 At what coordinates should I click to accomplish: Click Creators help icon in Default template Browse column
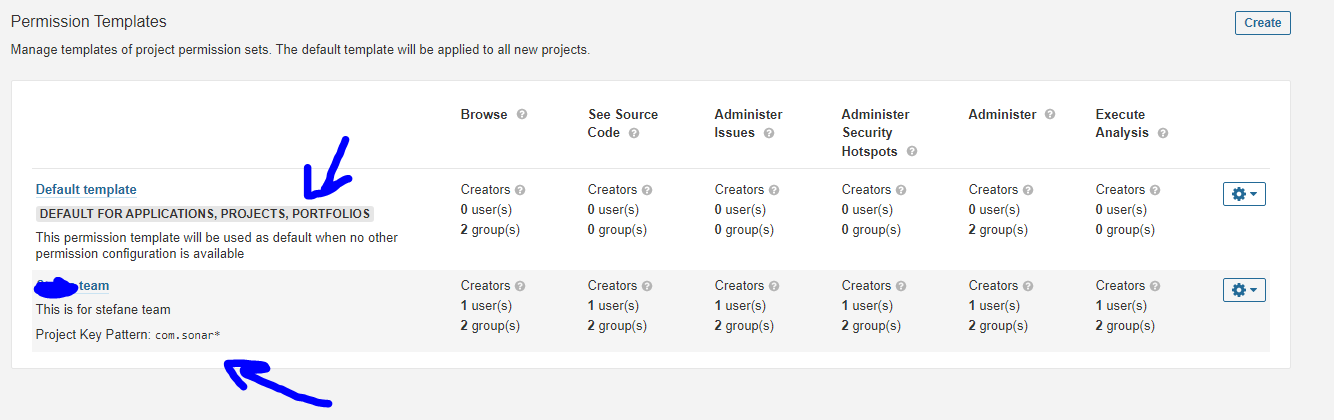click(x=520, y=190)
